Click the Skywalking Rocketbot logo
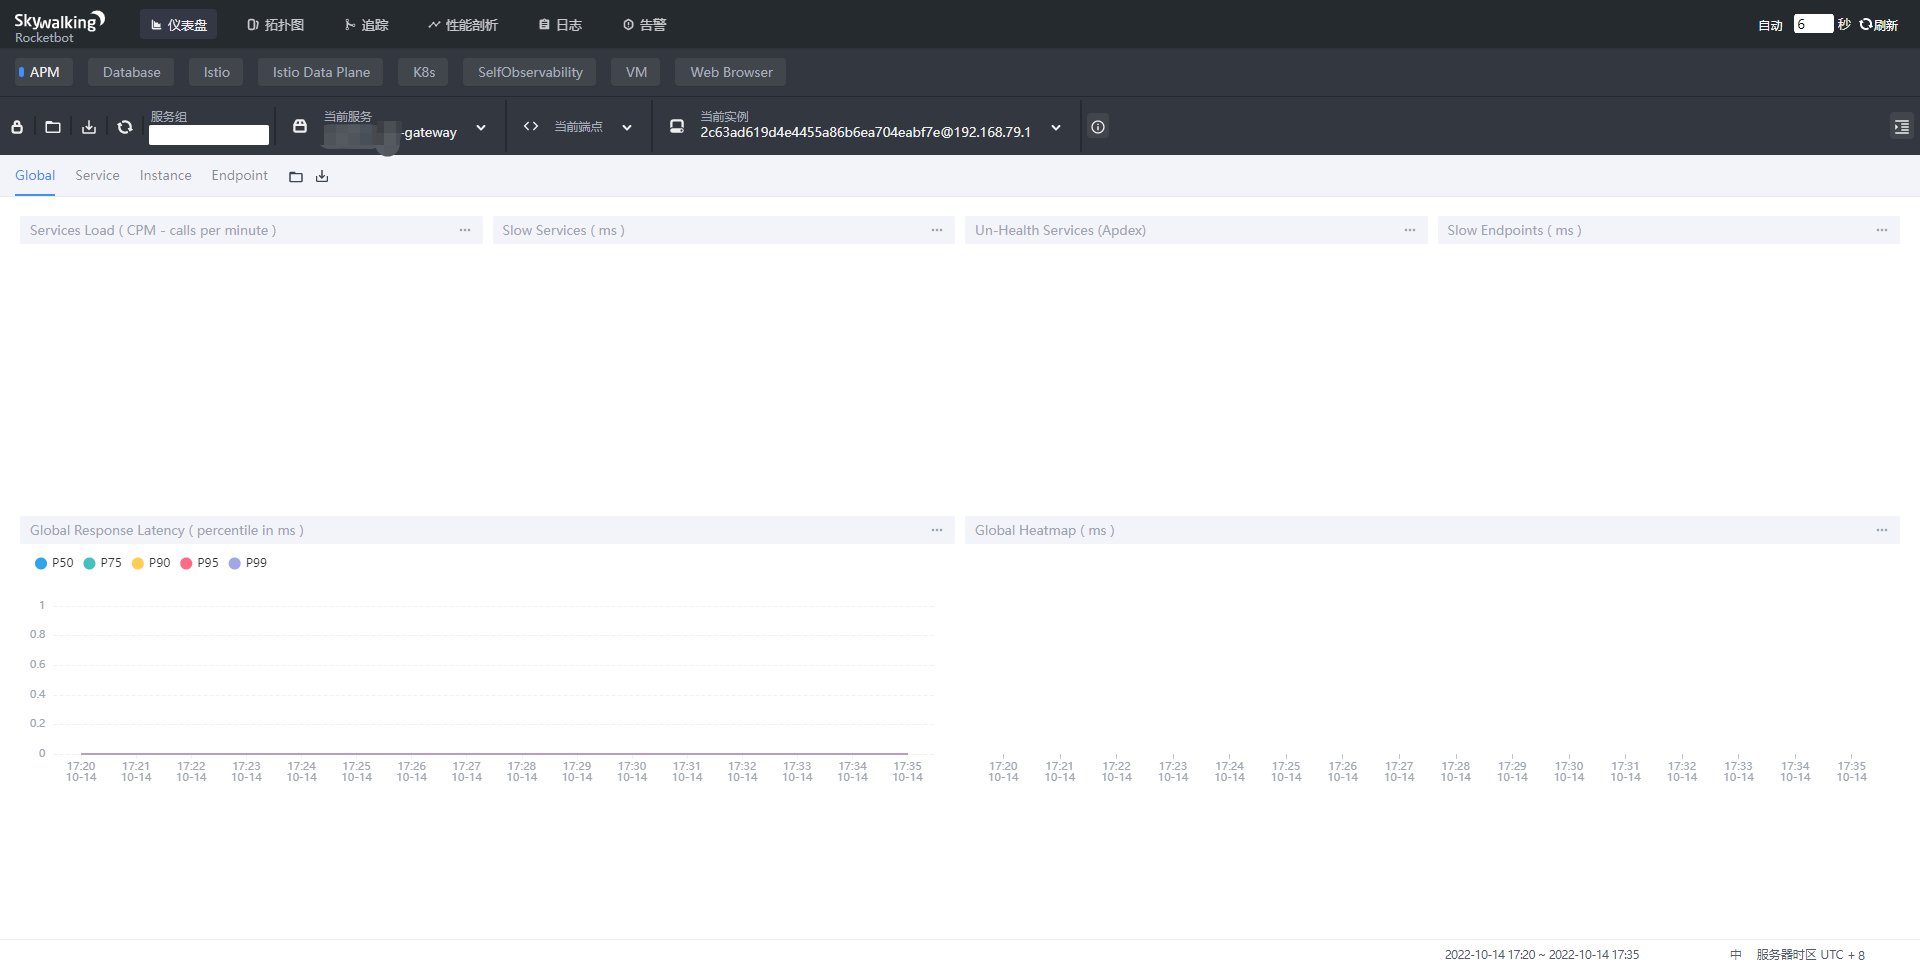Image resolution: width=1920 pixels, height=969 pixels. (59, 27)
